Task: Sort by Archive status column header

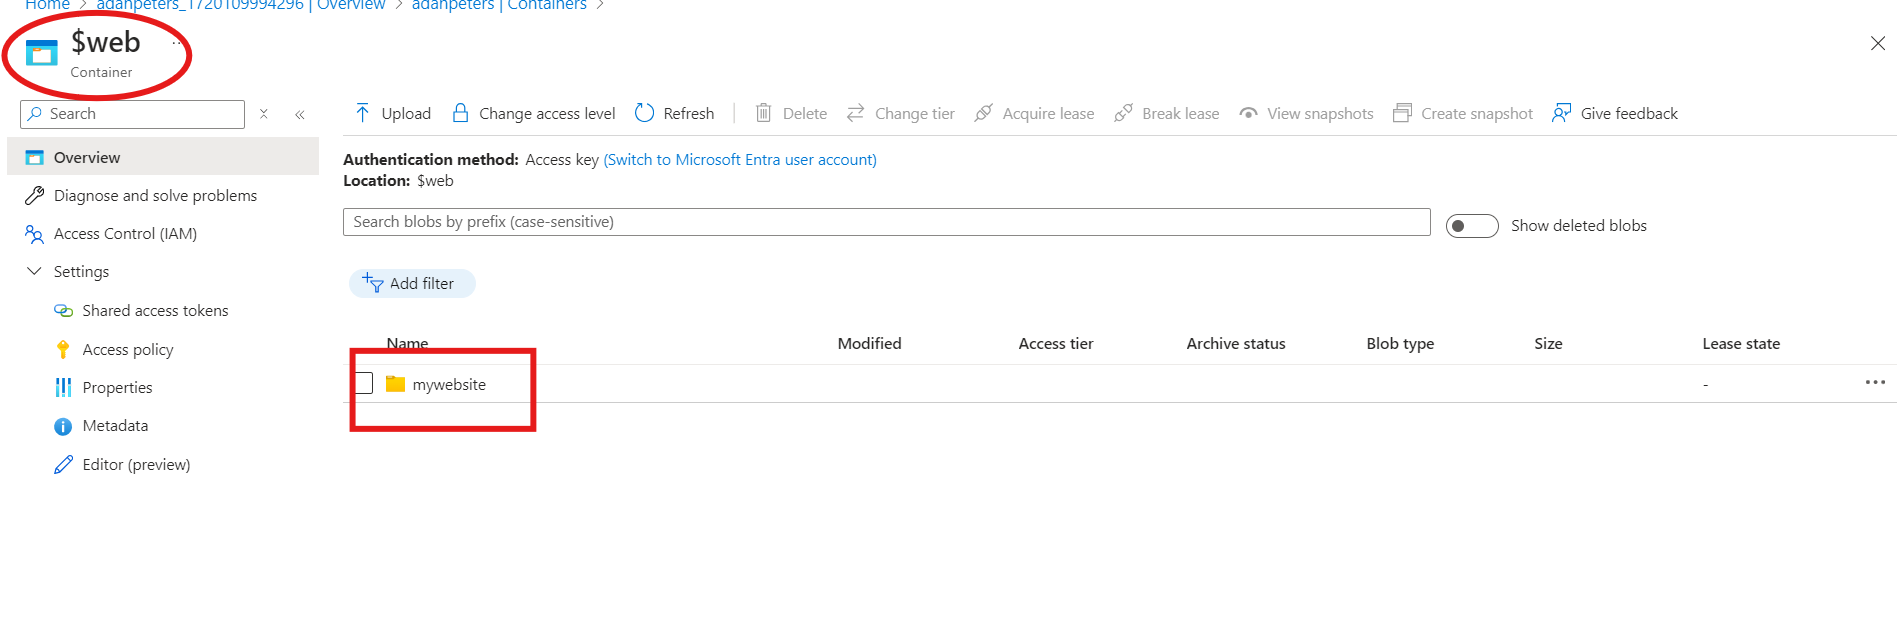Action: [1236, 344]
